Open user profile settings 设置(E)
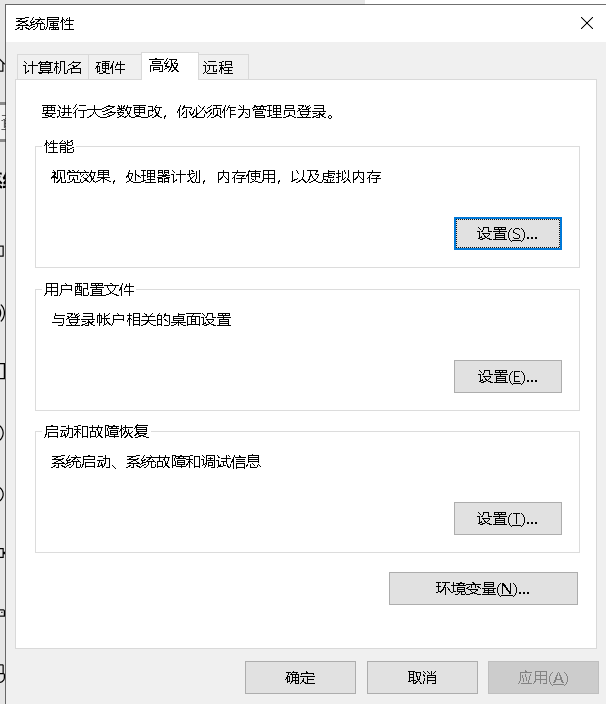The height and width of the screenshot is (704, 606). point(508,376)
